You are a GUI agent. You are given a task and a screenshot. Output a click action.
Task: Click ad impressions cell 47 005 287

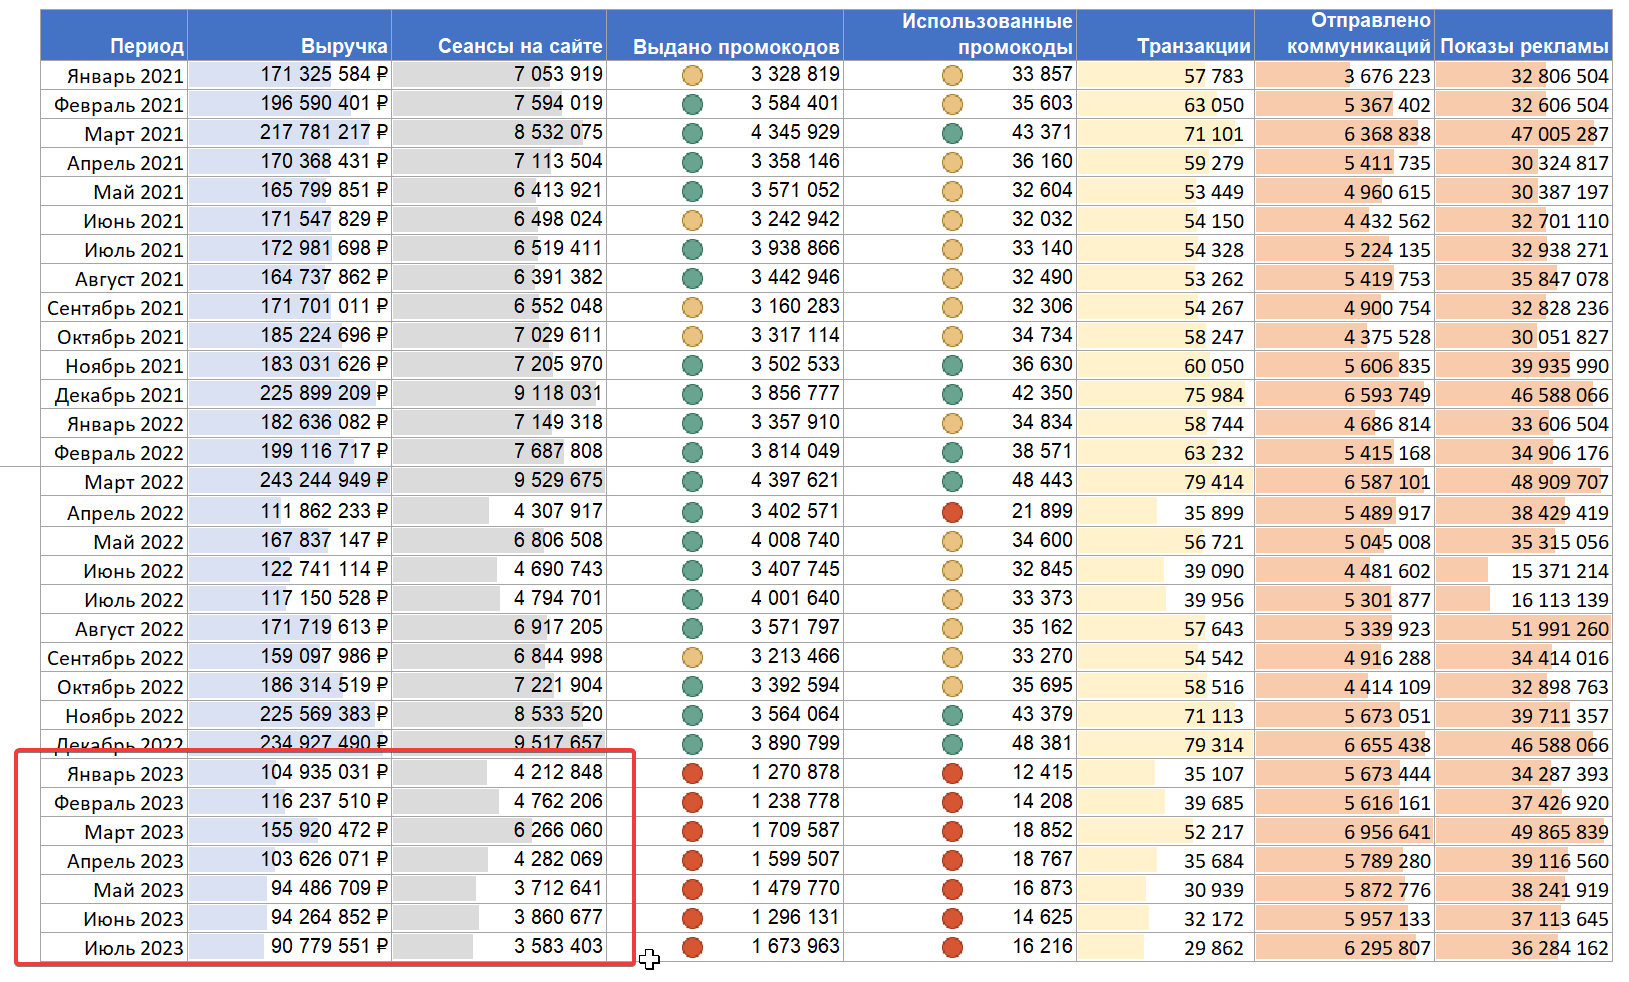1524,134
